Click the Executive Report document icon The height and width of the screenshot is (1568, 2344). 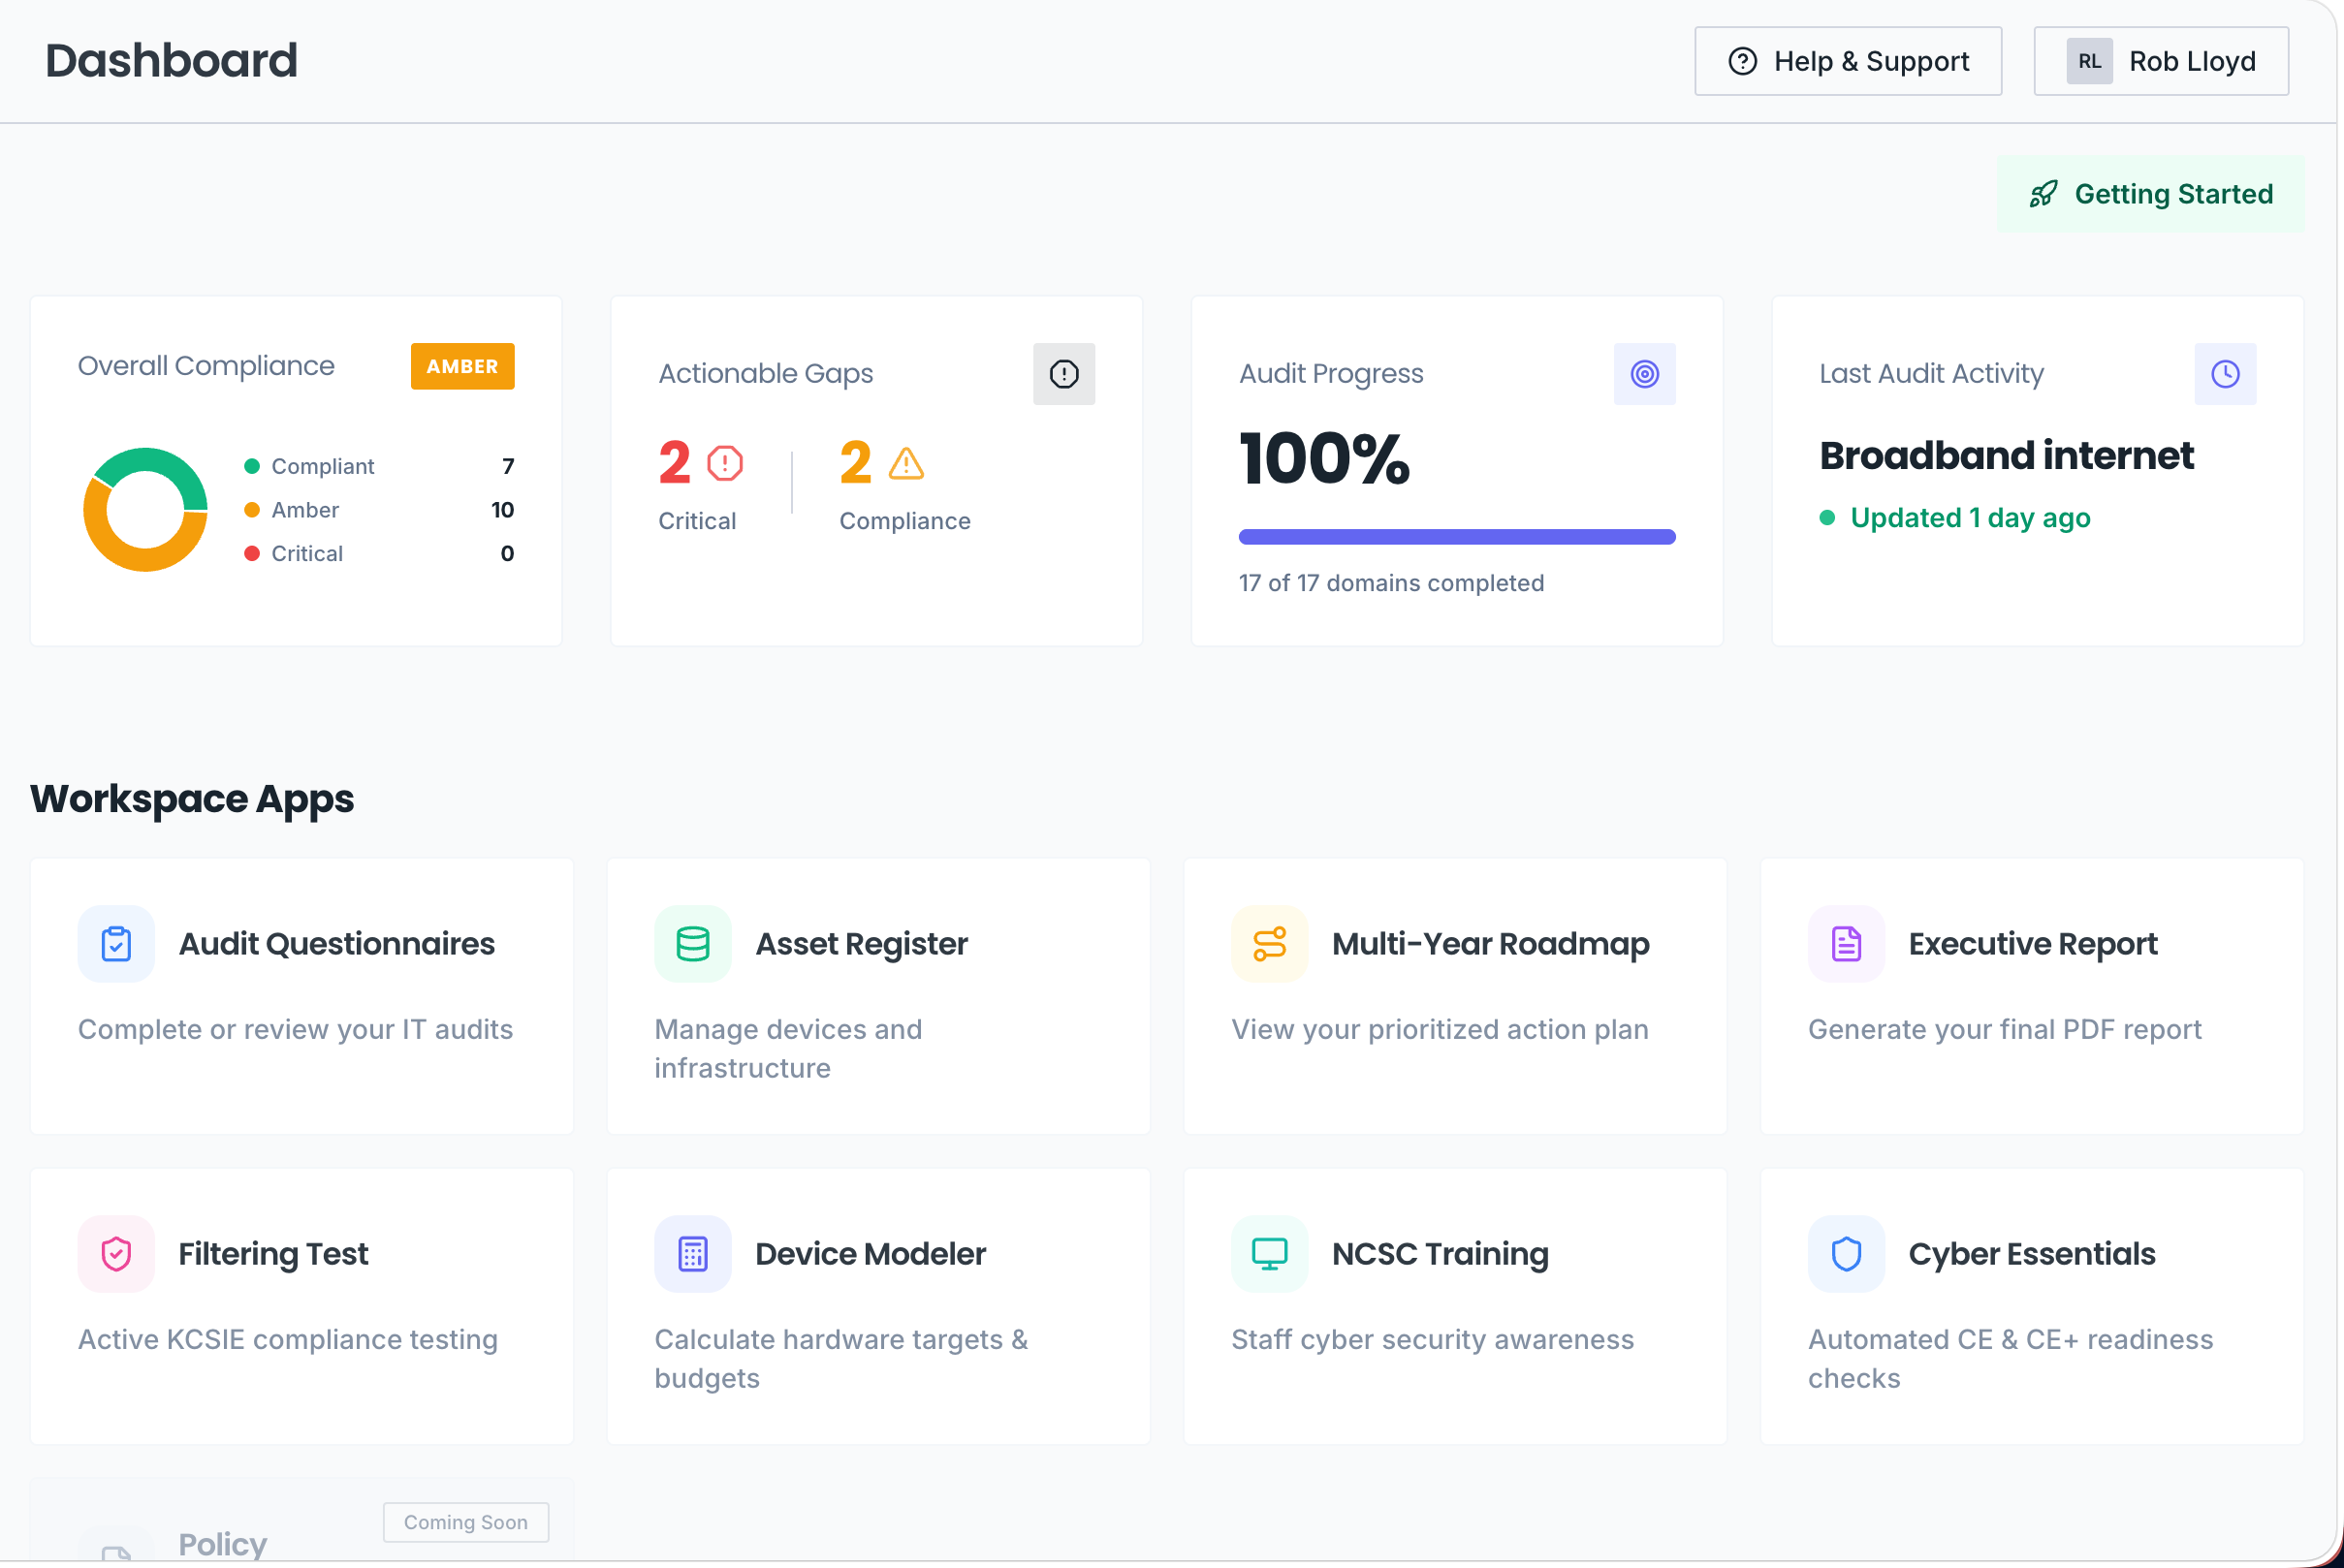(1846, 944)
